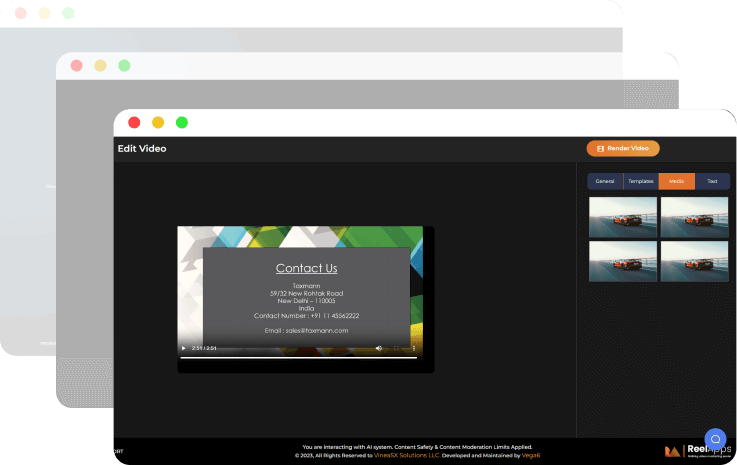The height and width of the screenshot is (465, 737).
Task: Enter fullscreen mode on the video player
Action: click(x=396, y=348)
